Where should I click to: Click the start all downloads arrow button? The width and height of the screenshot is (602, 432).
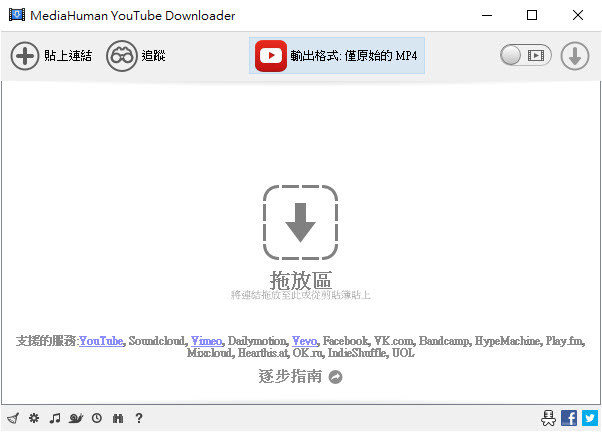pyautogui.click(x=575, y=56)
